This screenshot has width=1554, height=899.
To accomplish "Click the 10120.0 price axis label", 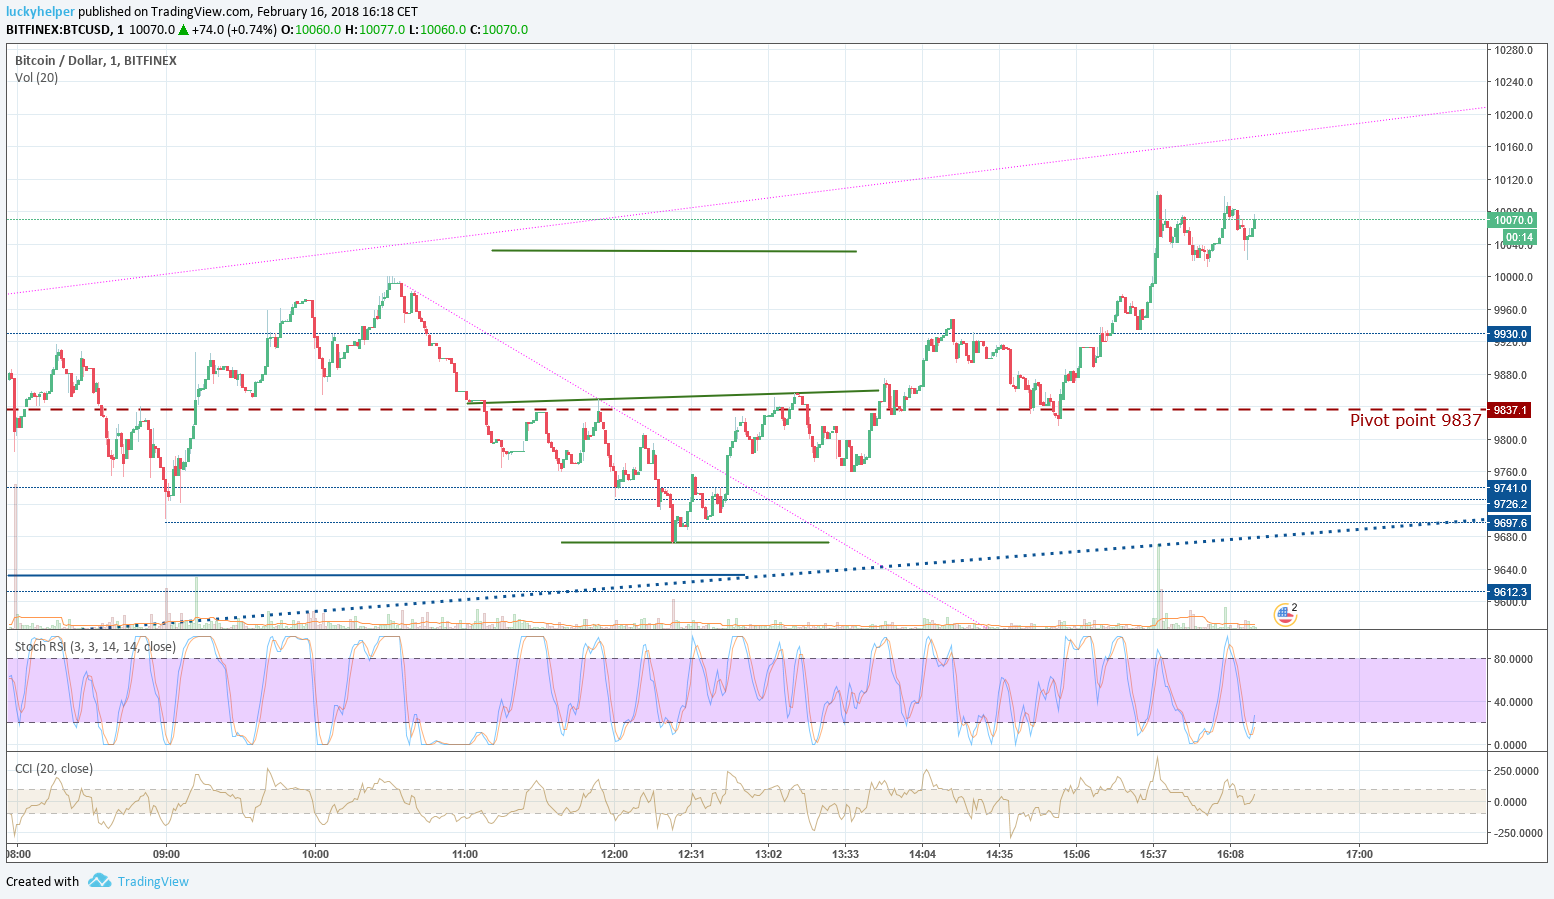I will click(1514, 180).
